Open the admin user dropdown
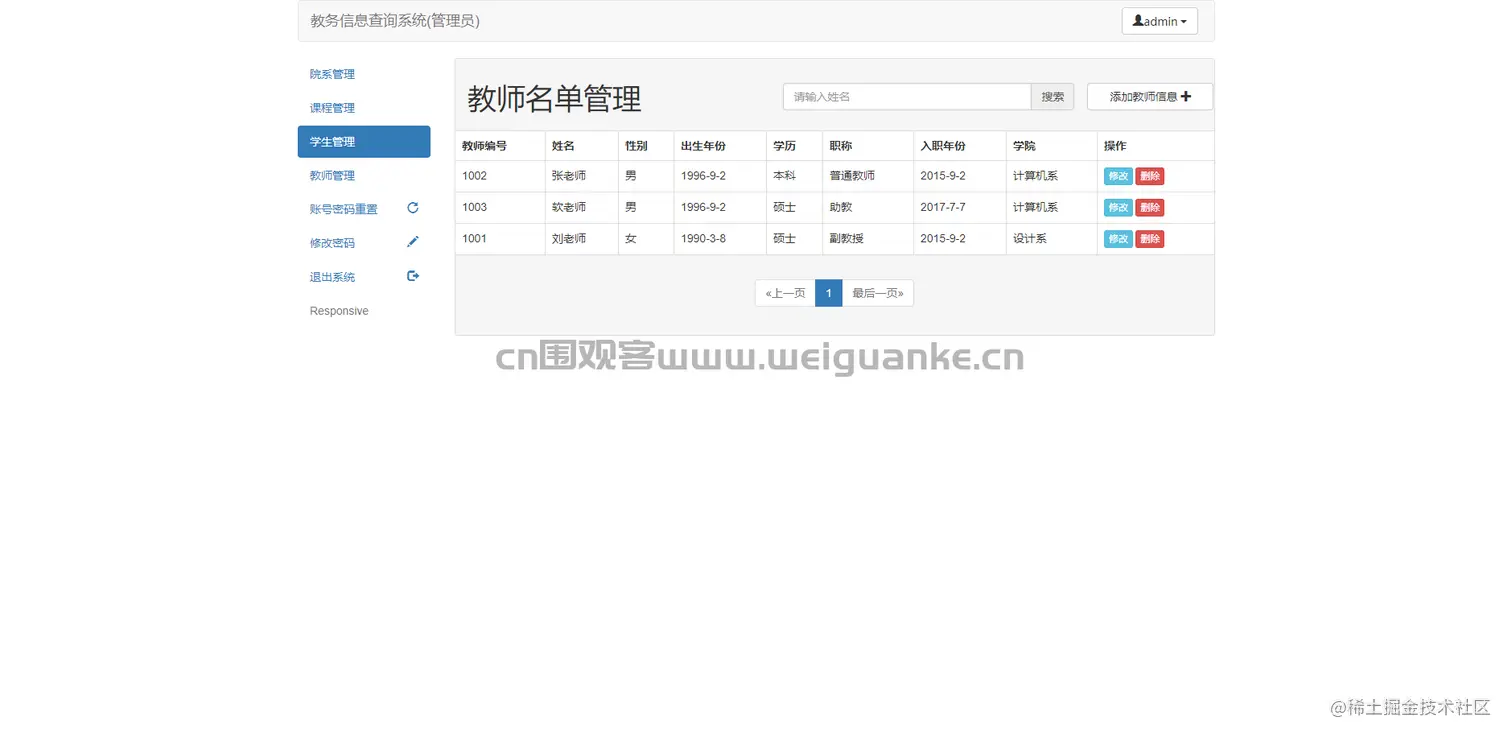The image size is (1512, 739). pos(1159,21)
